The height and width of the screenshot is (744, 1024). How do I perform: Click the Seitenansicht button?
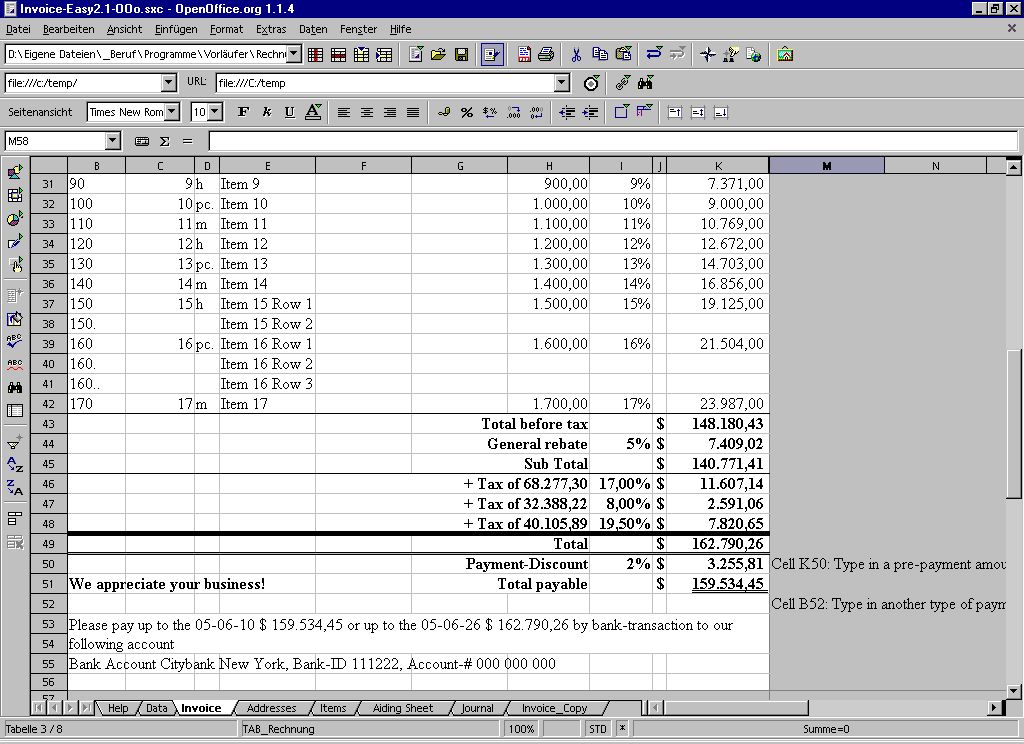pos(41,112)
